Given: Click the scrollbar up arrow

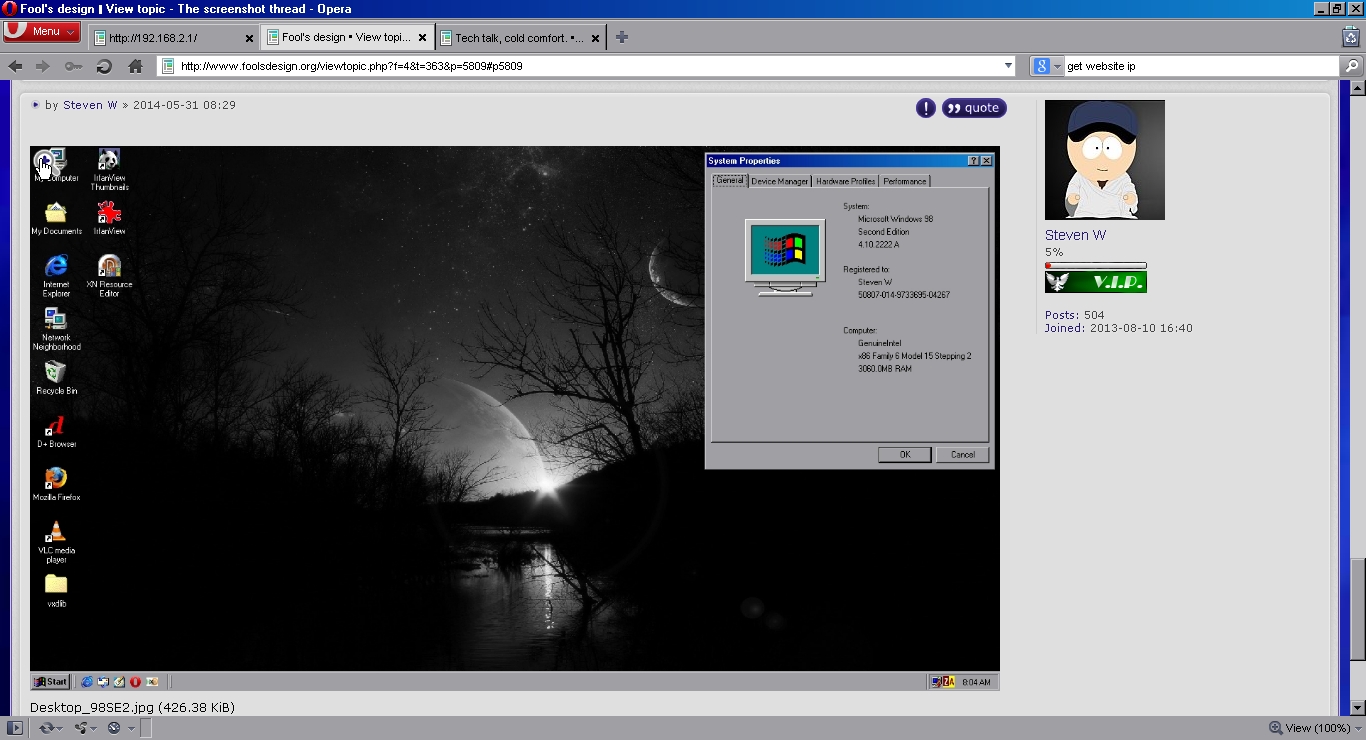Looking at the screenshot, I should click(1357, 88).
